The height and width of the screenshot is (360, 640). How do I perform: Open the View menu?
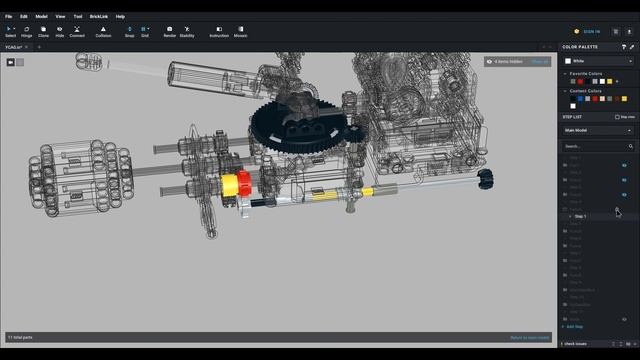pos(60,17)
